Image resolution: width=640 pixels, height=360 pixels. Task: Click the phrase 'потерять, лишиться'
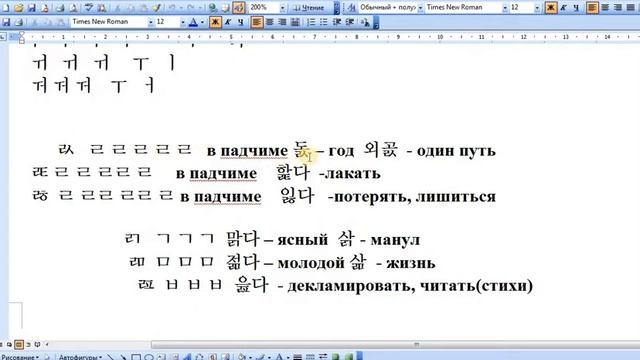415,197
